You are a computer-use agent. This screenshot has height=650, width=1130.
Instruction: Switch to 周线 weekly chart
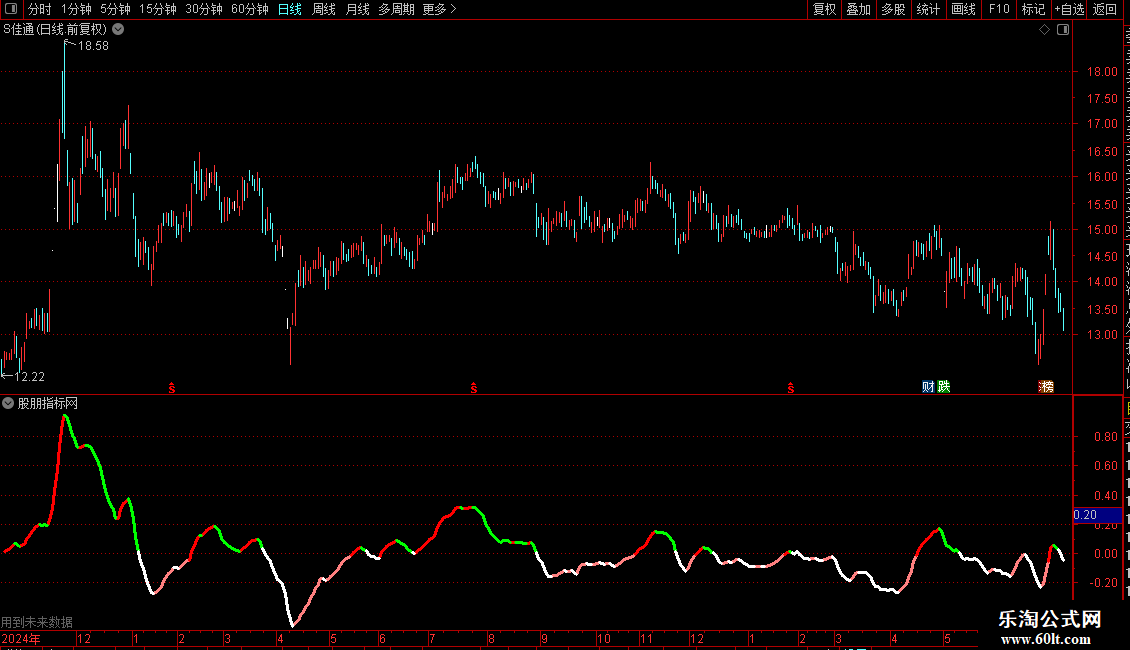(x=324, y=9)
